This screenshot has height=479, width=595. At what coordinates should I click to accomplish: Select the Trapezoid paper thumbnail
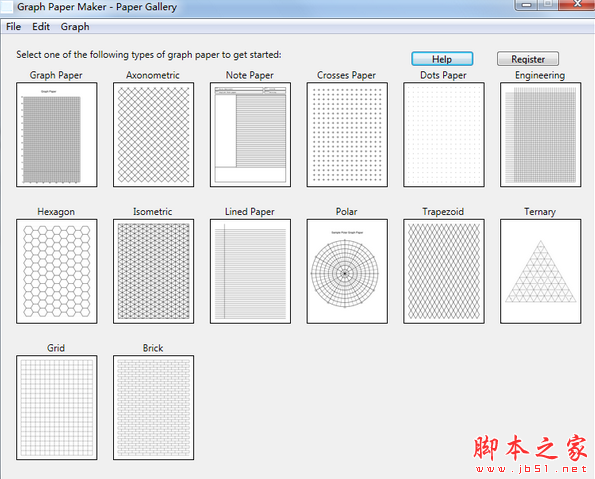444,271
